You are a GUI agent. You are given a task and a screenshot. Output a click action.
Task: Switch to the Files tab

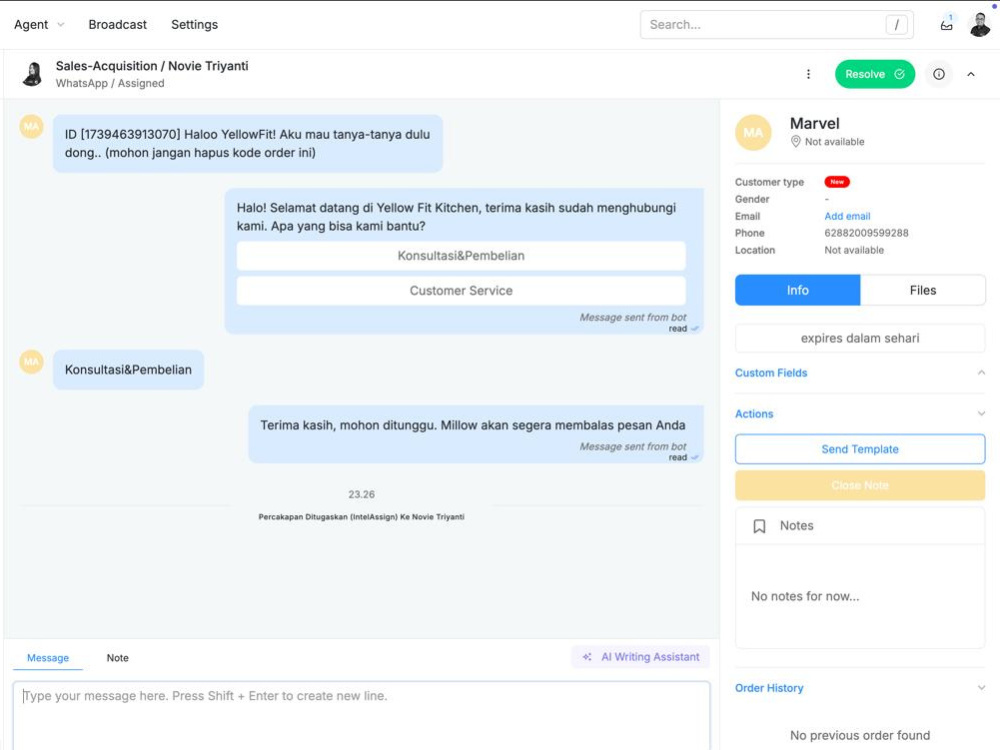pyautogui.click(x=922, y=290)
